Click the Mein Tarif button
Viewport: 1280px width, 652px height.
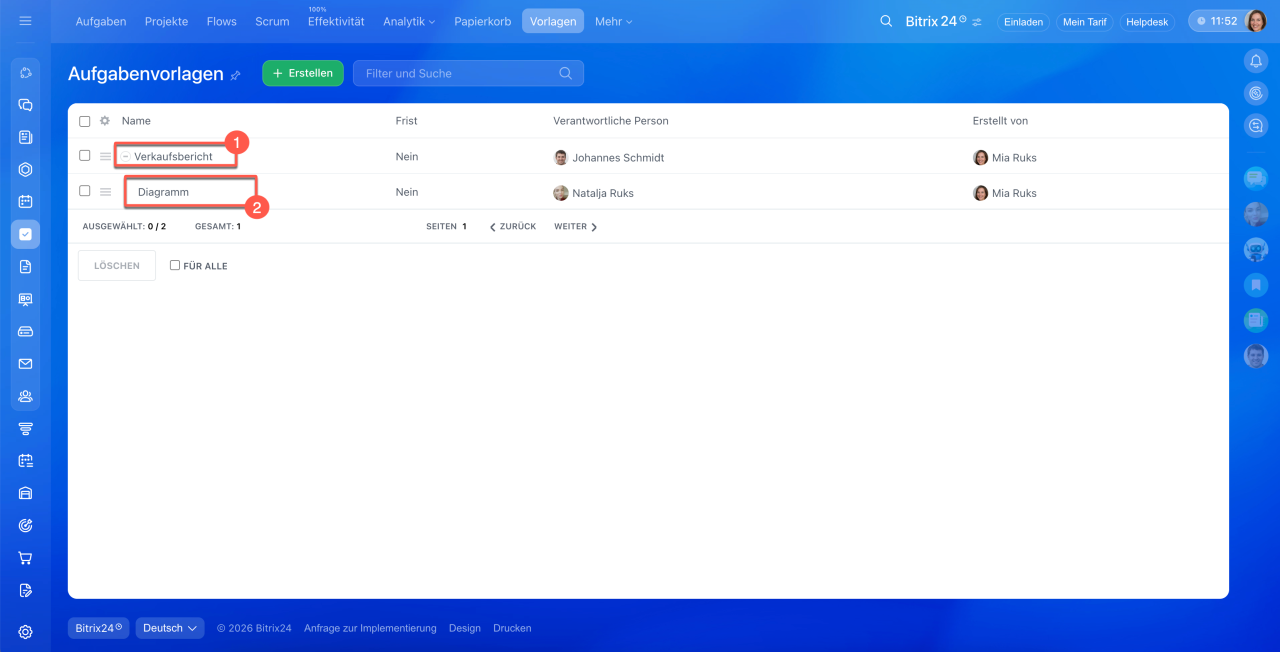click(x=1084, y=22)
